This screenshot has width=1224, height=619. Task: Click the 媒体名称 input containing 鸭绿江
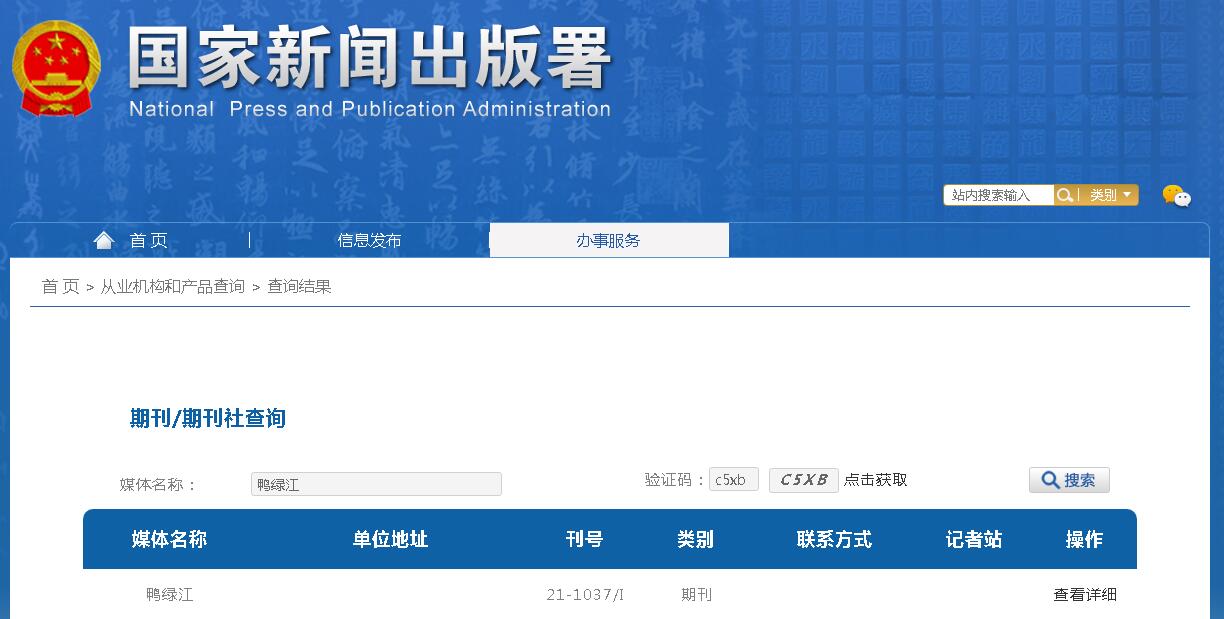(377, 483)
